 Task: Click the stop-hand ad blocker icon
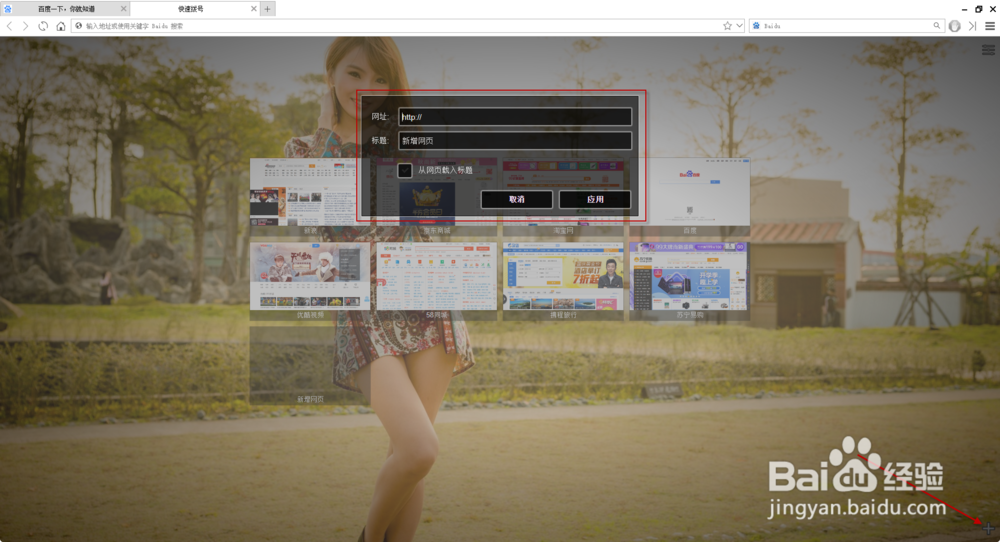(x=955, y=26)
